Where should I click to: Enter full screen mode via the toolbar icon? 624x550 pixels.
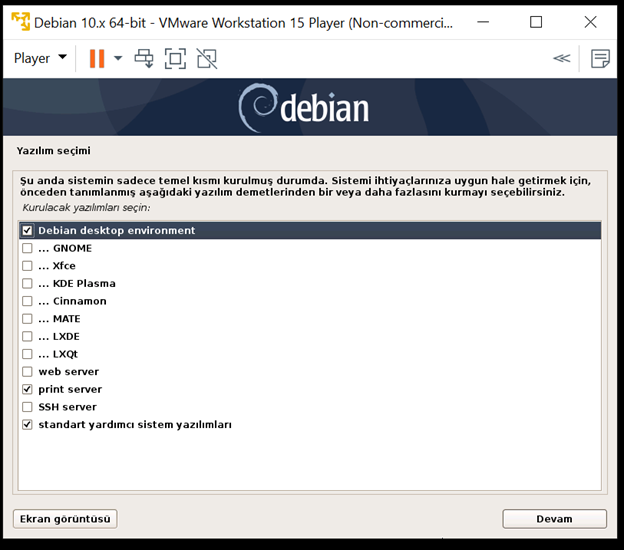click(x=175, y=59)
